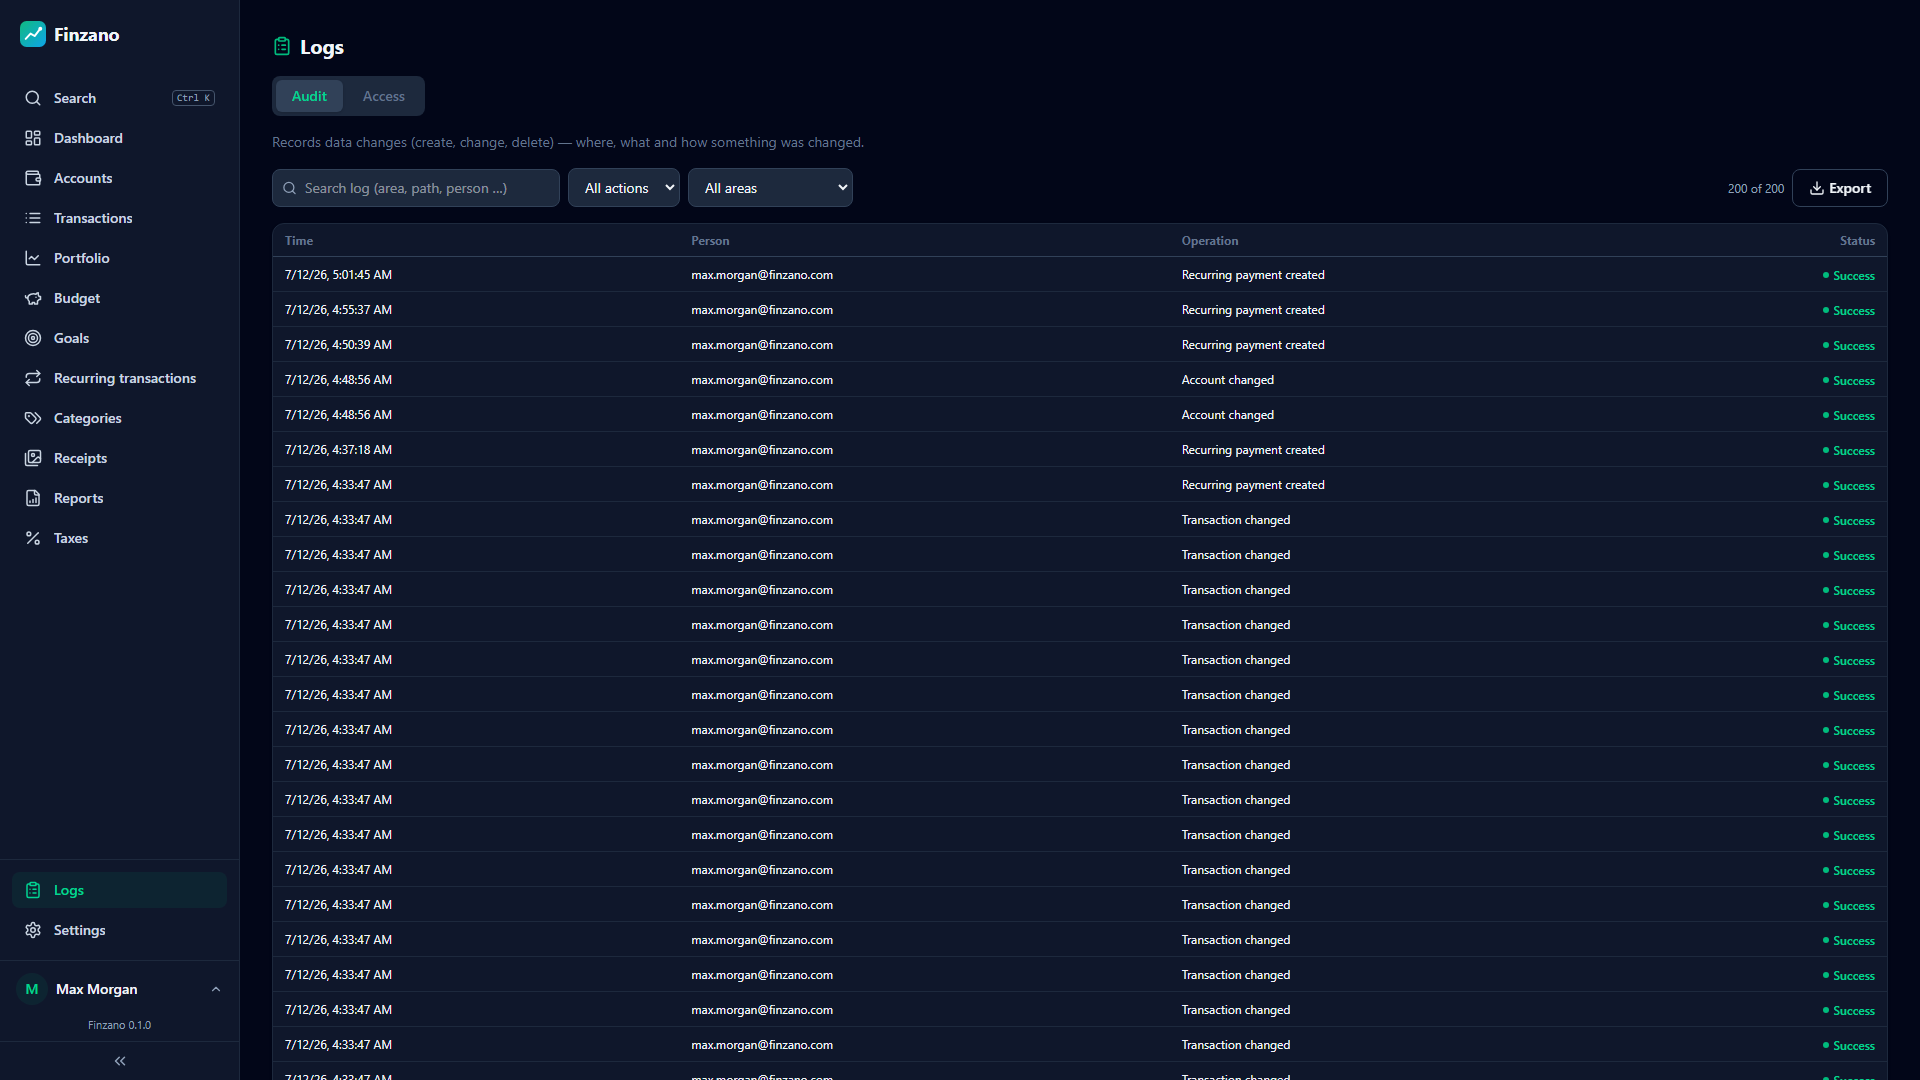Switch to the Access tab
Viewport: 1920px width, 1080px height.
pos(384,96)
